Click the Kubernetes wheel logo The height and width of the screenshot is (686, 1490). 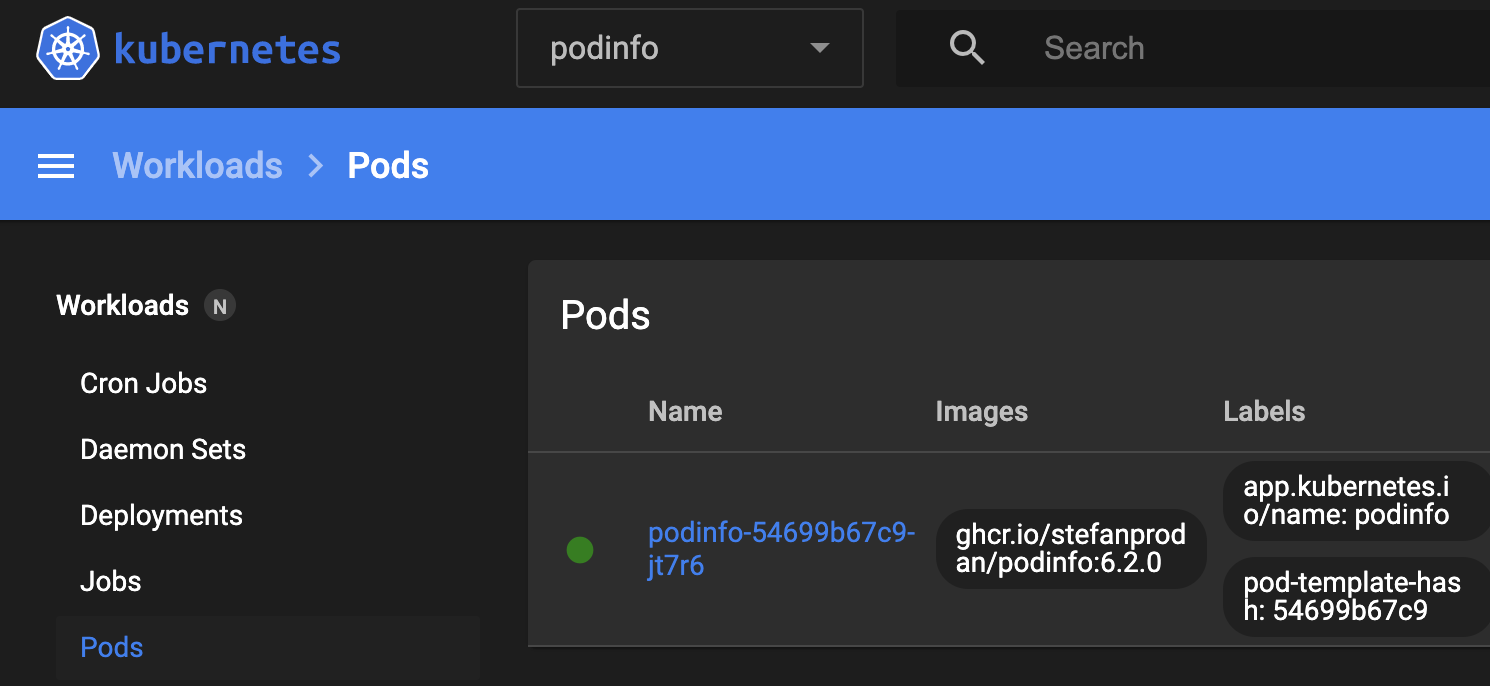click(66, 46)
